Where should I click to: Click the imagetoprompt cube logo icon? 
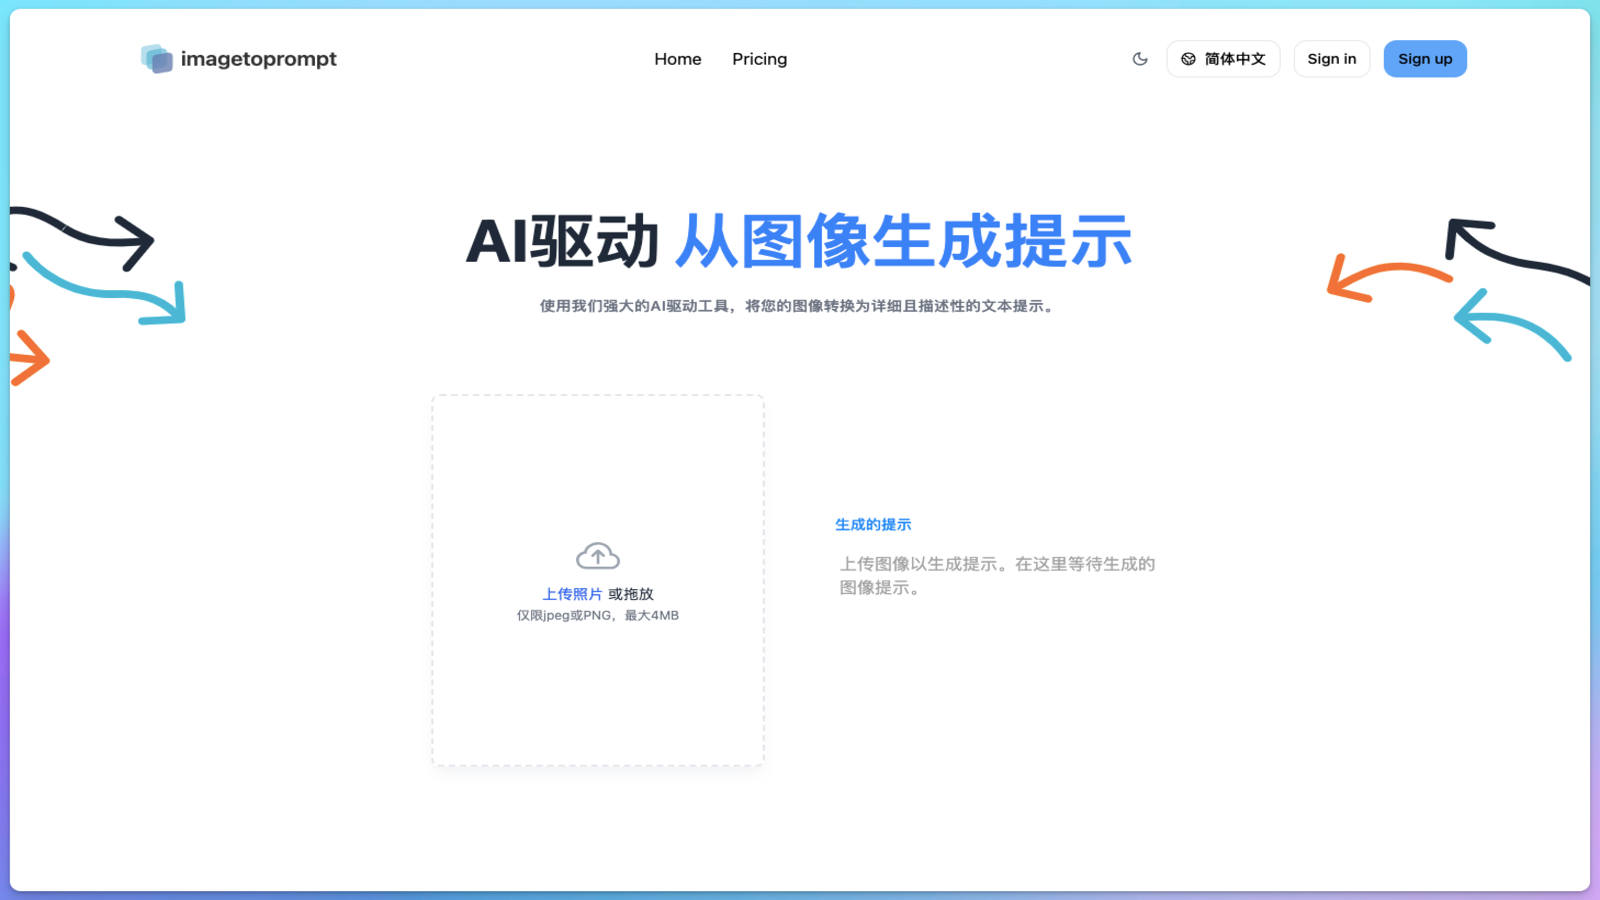click(x=156, y=59)
